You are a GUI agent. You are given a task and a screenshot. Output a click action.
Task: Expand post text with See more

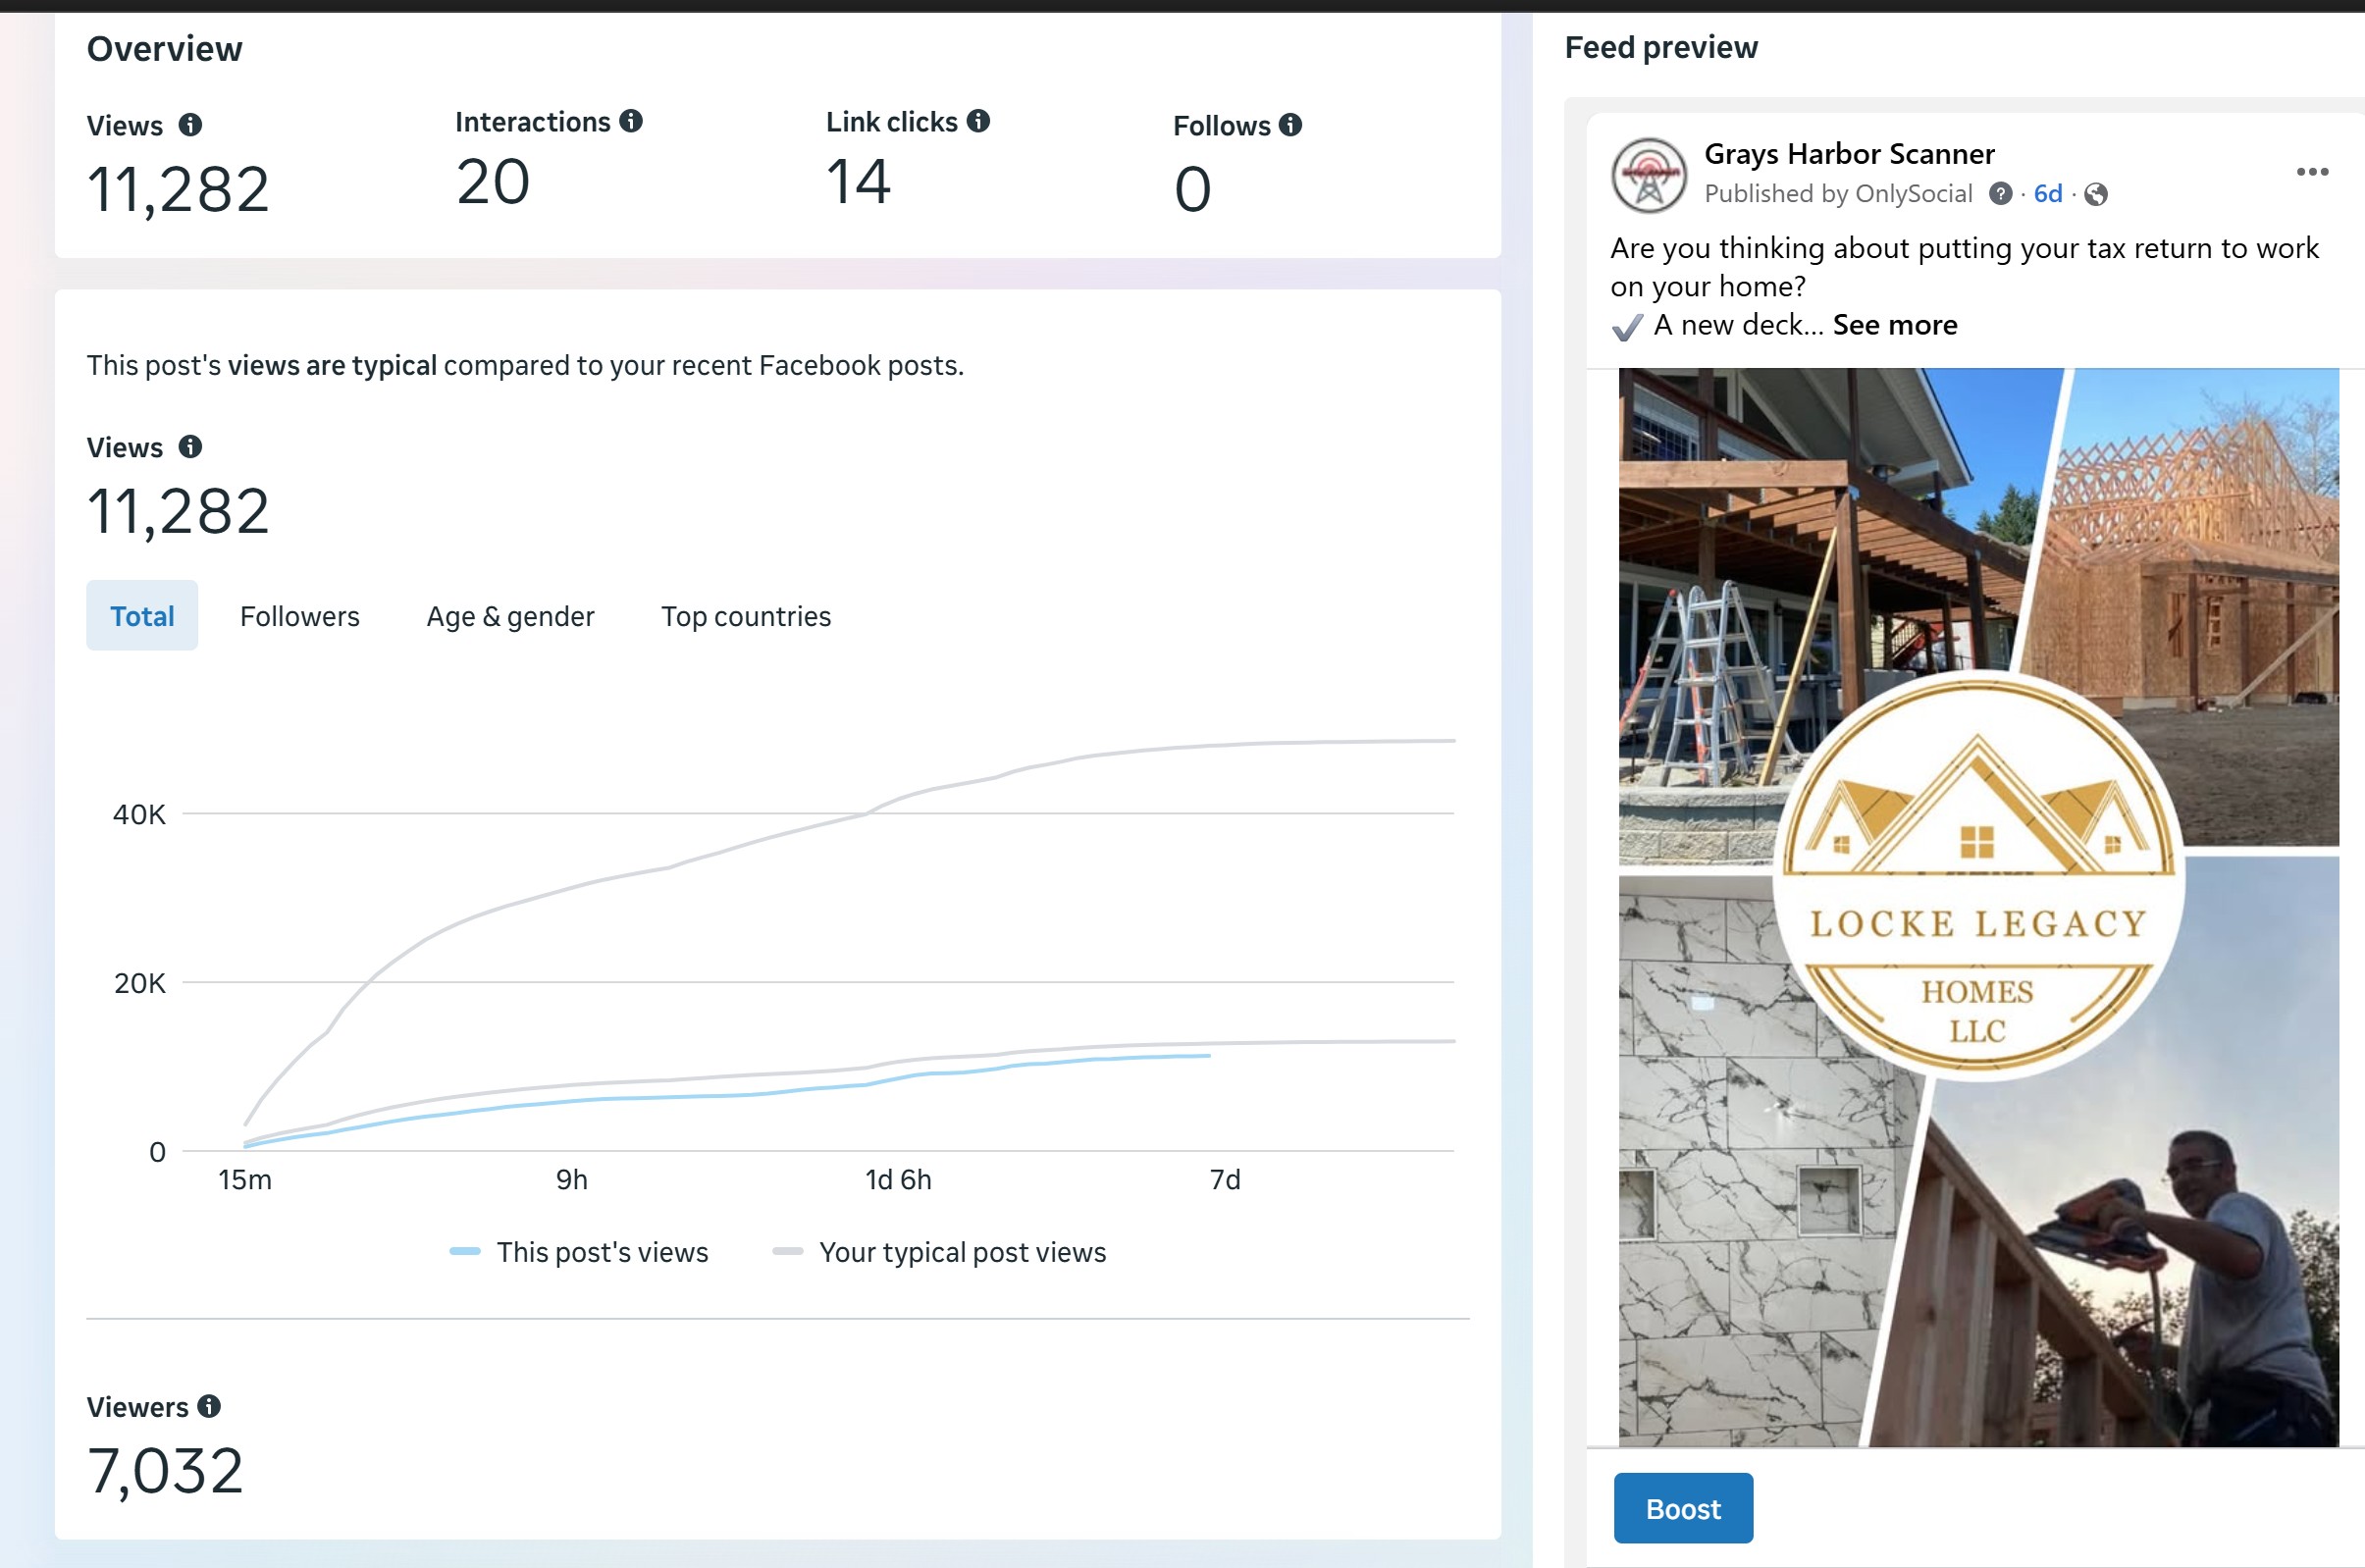tap(1894, 325)
